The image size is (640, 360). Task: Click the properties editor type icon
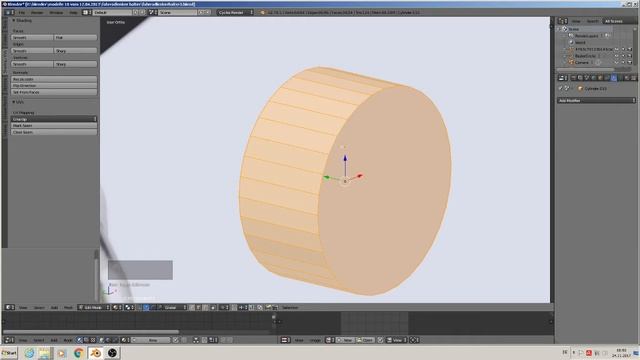point(563,78)
